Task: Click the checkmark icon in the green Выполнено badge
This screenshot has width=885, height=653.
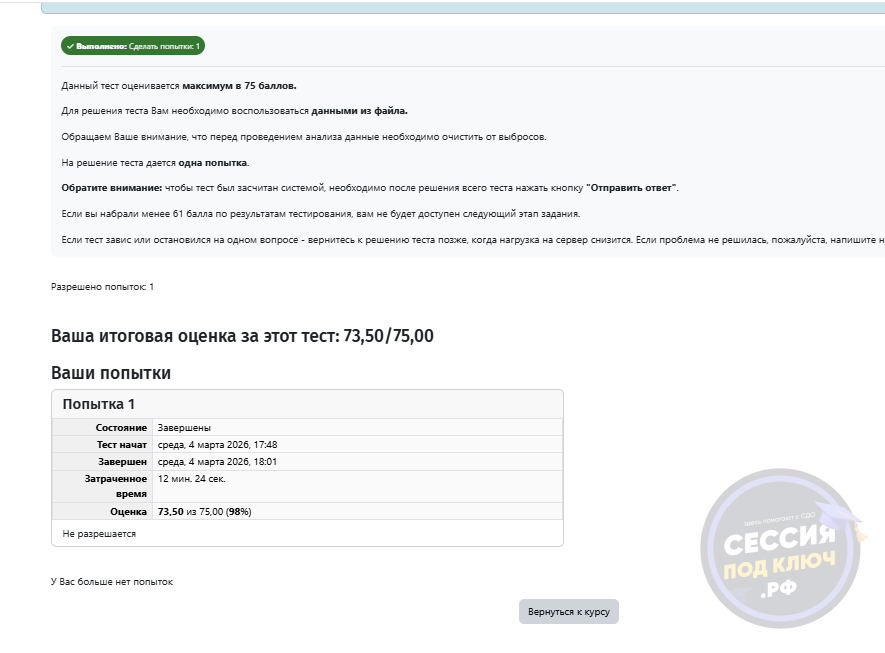Action: coord(70,47)
